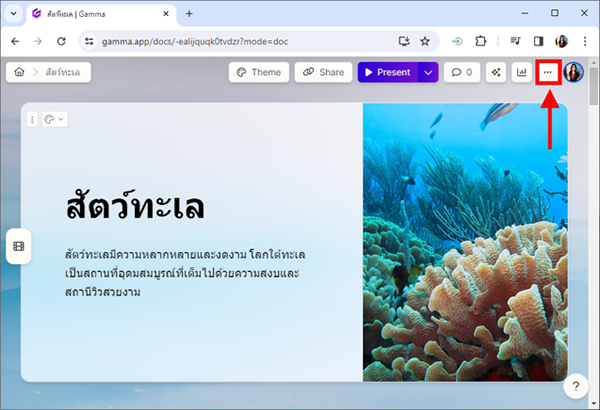Open the three-dot more options menu

pyautogui.click(x=548, y=72)
